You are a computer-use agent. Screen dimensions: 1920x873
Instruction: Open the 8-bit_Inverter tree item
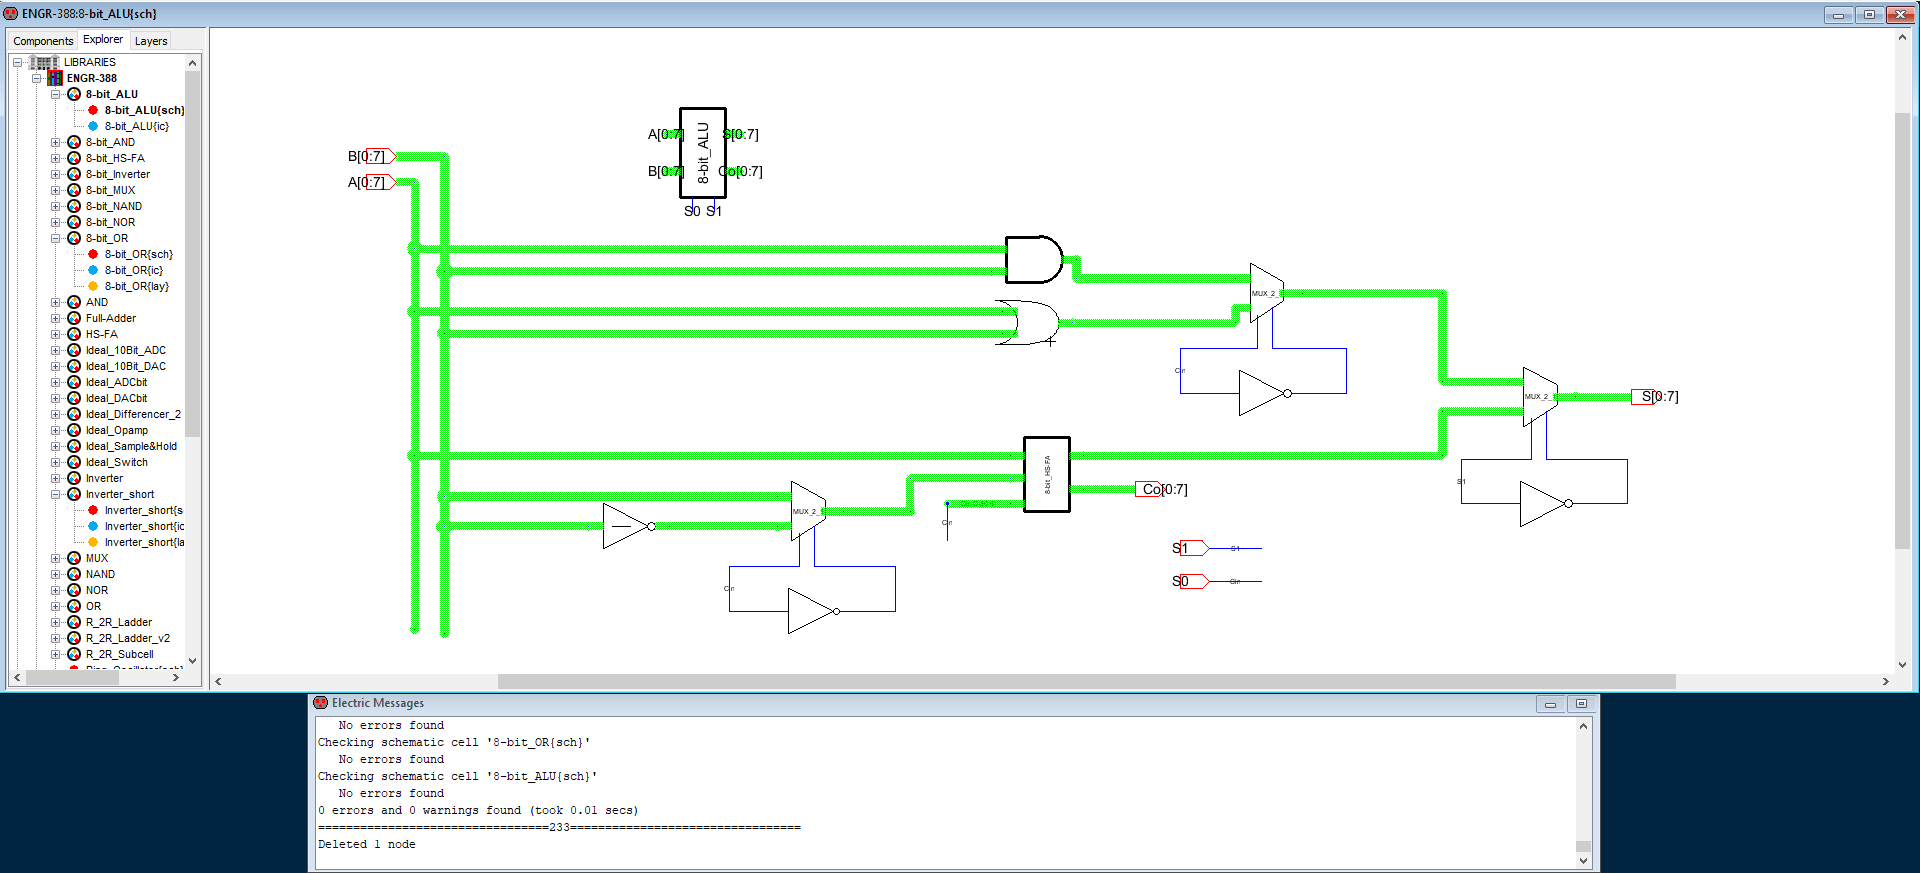[x=118, y=174]
